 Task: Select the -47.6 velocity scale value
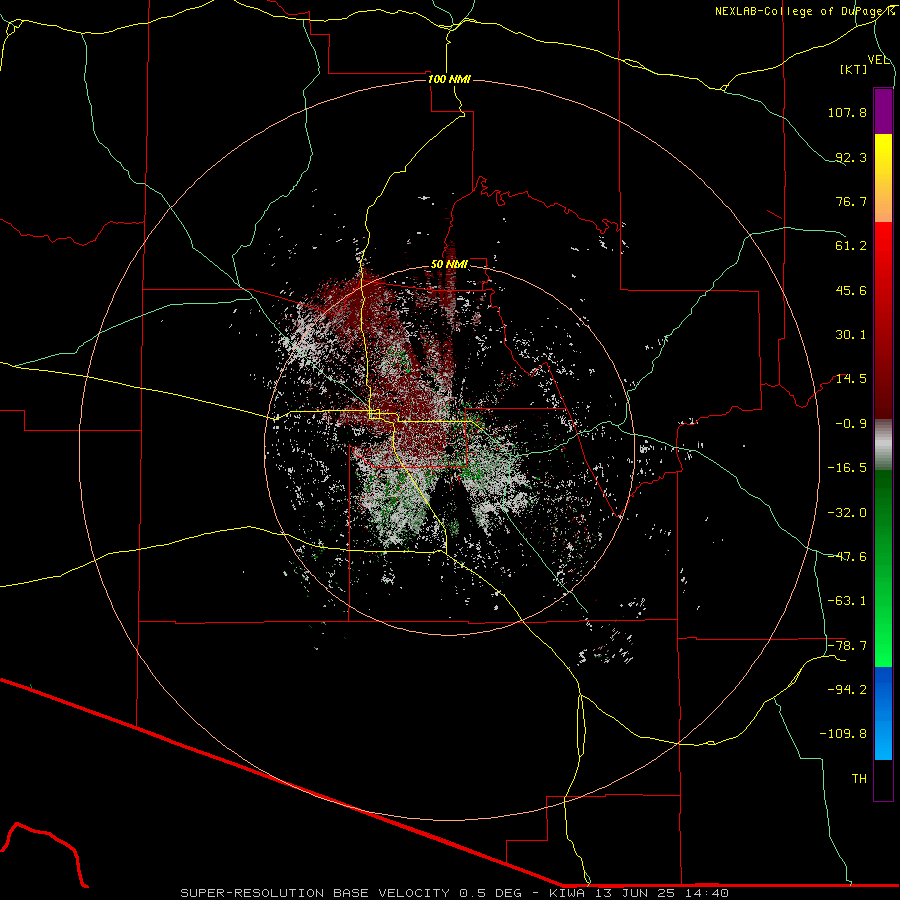(847, 557)
